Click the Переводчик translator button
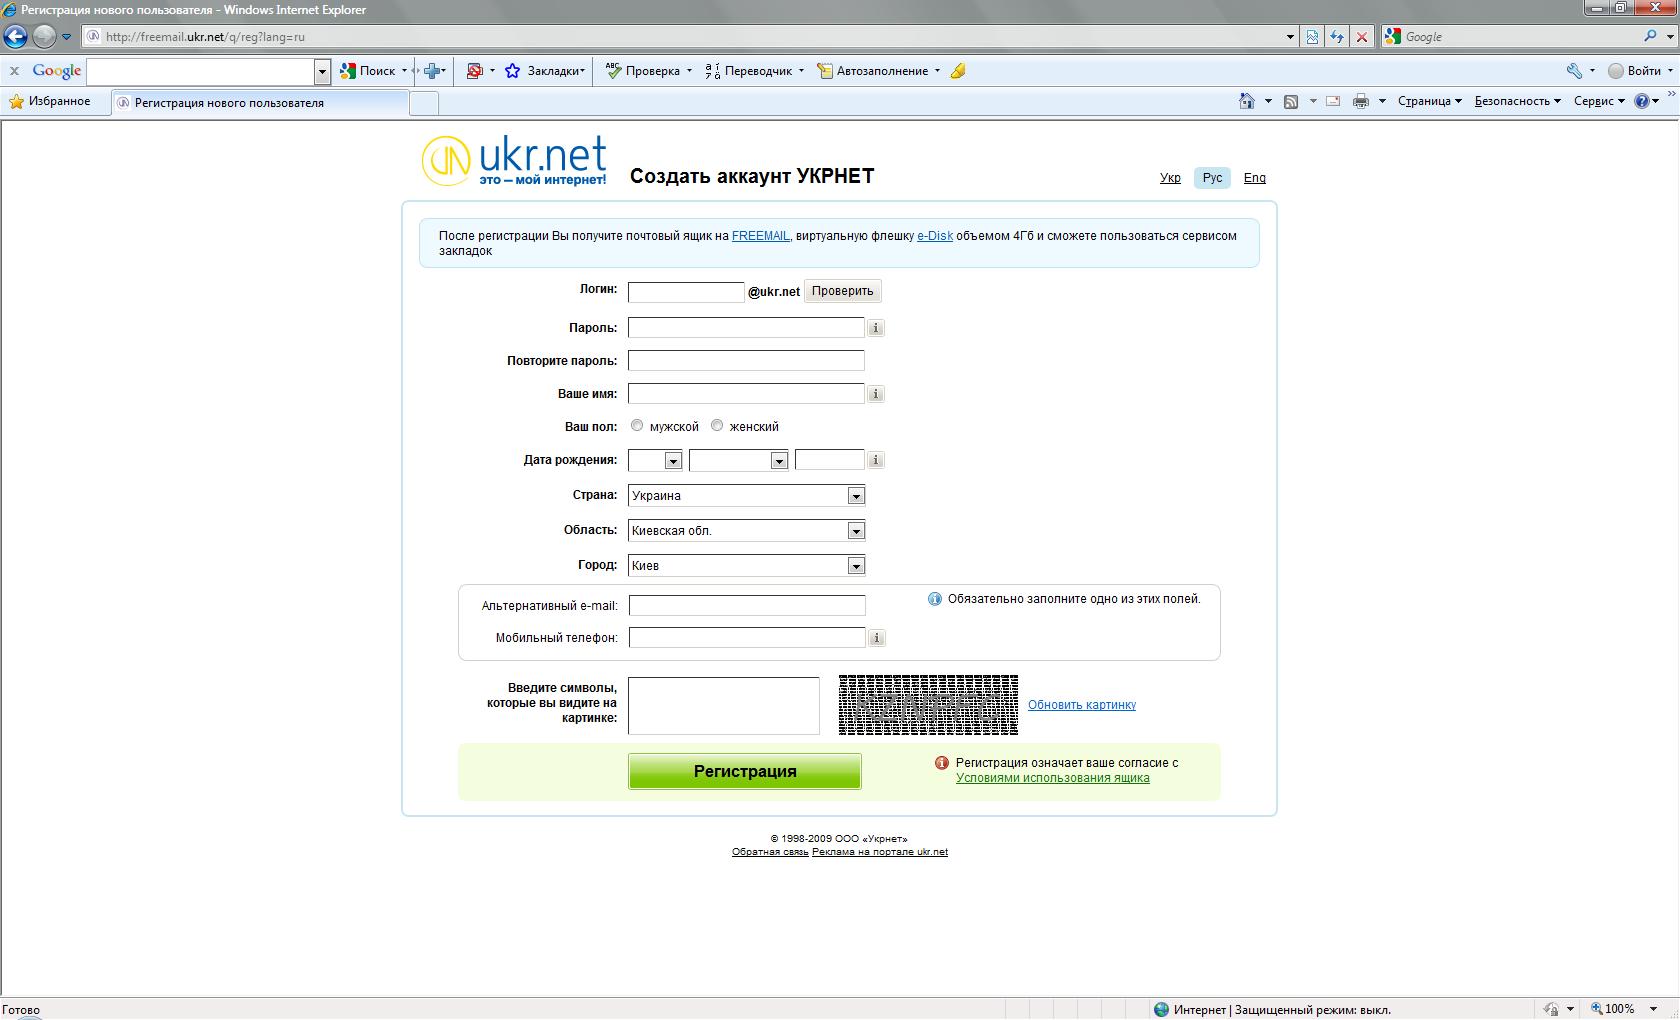 (x=748, y=71)
